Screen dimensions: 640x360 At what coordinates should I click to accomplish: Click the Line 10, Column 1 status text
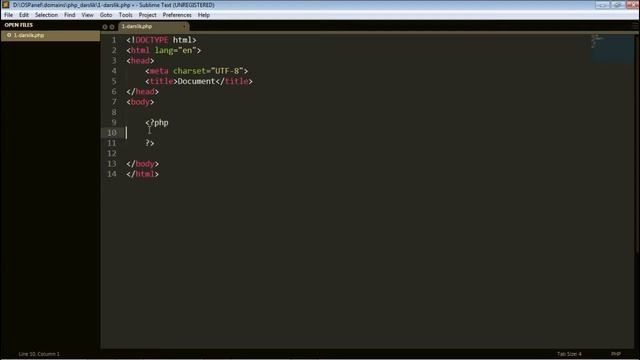tap(39, 354)
